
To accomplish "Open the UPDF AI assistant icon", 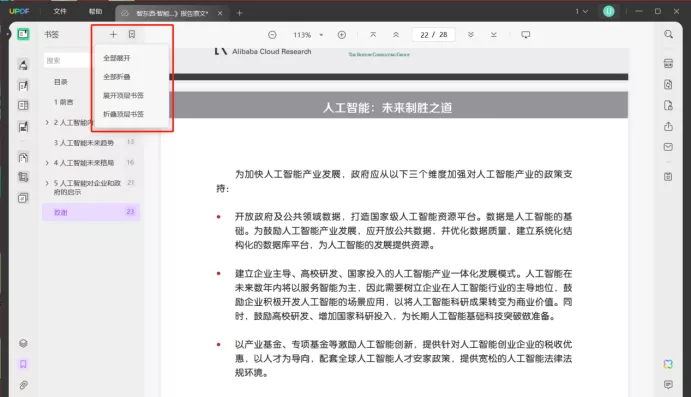I will pyautogui.click(x=669, y=364).
